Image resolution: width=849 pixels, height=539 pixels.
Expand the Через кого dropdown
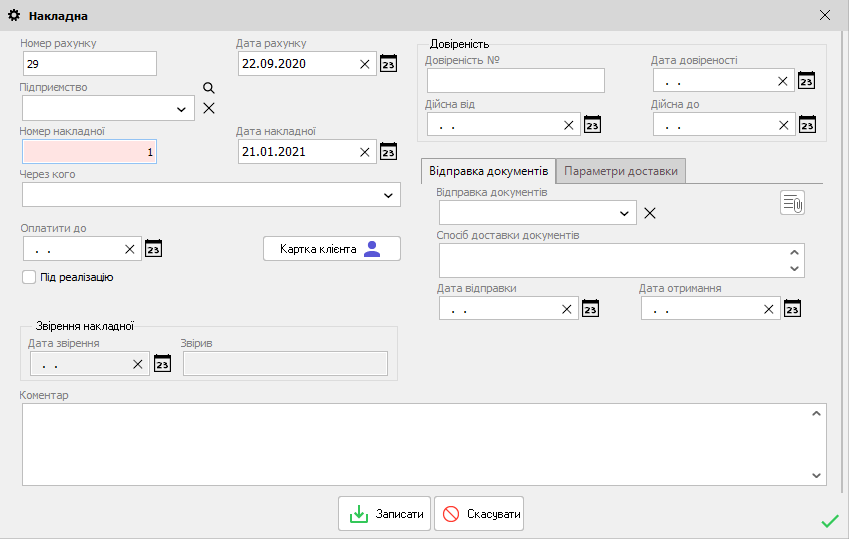pyautogui.click(x=388, y=195)
